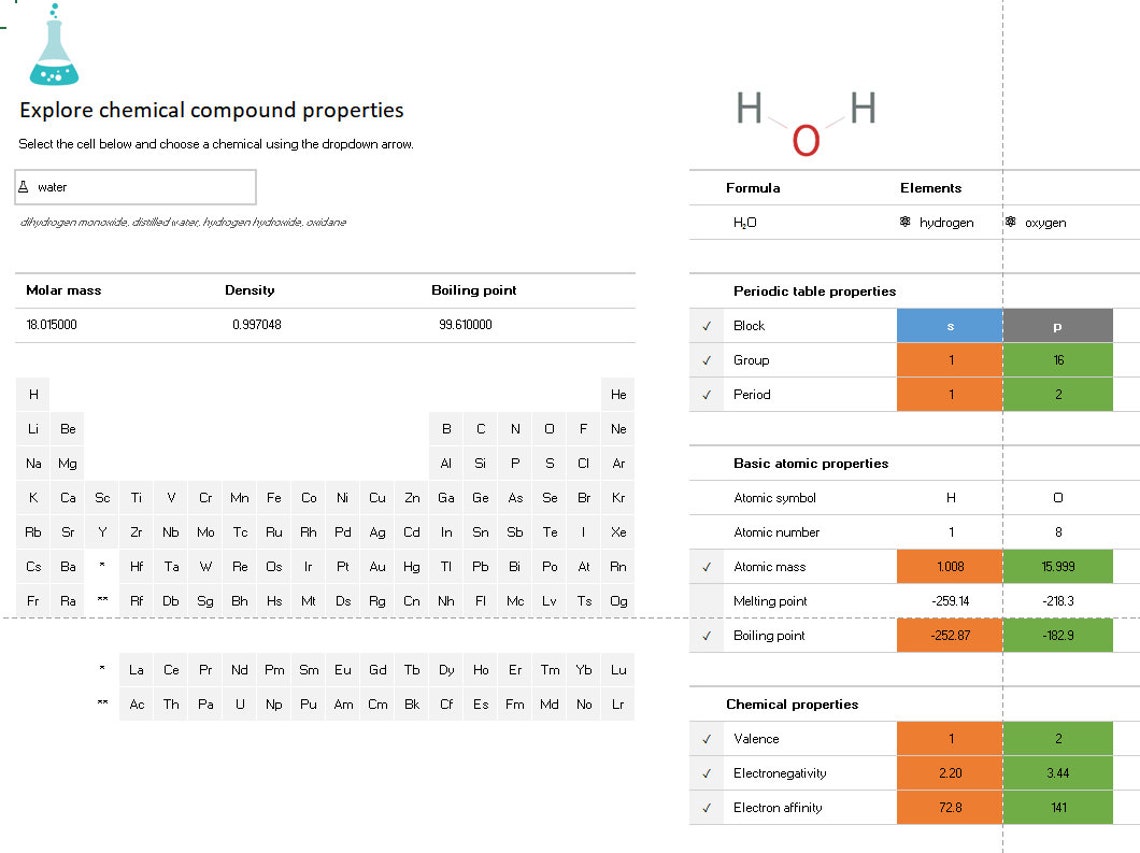Viewport: 1140px width, 853px height.
Task: Click the teal flask illustration at top left
Action: [54, 55]
